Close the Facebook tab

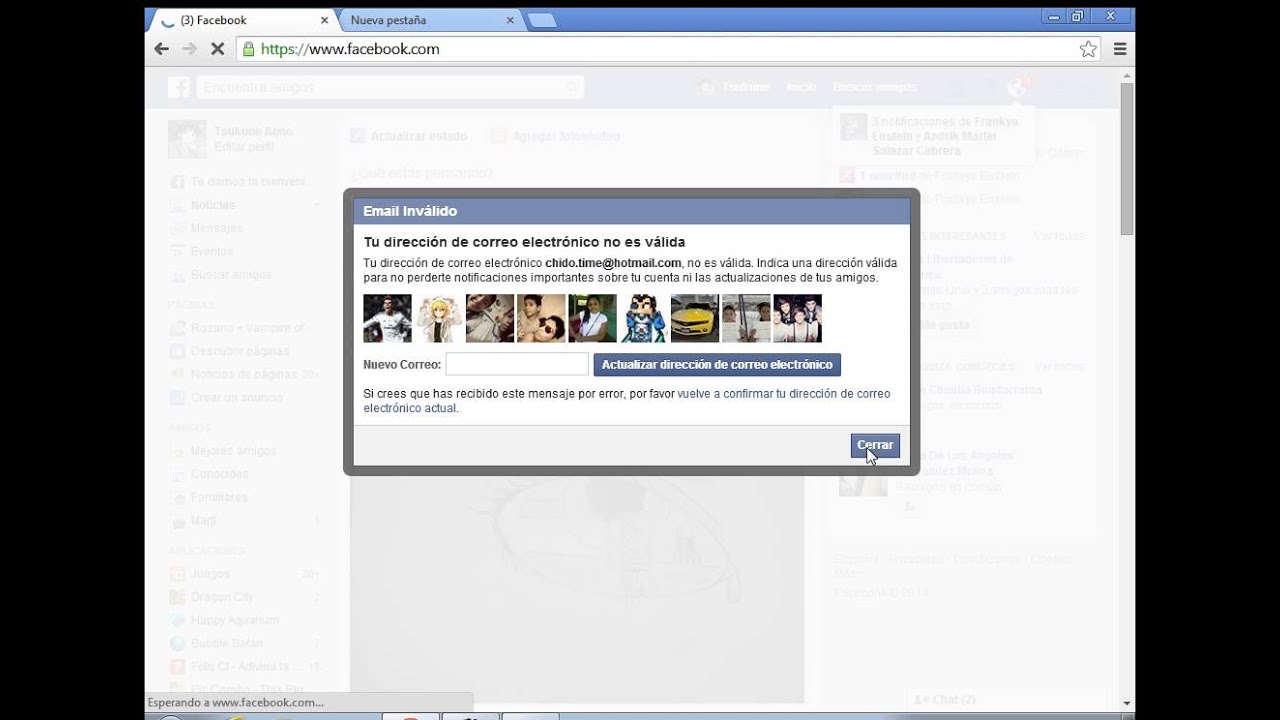[324, 20]
